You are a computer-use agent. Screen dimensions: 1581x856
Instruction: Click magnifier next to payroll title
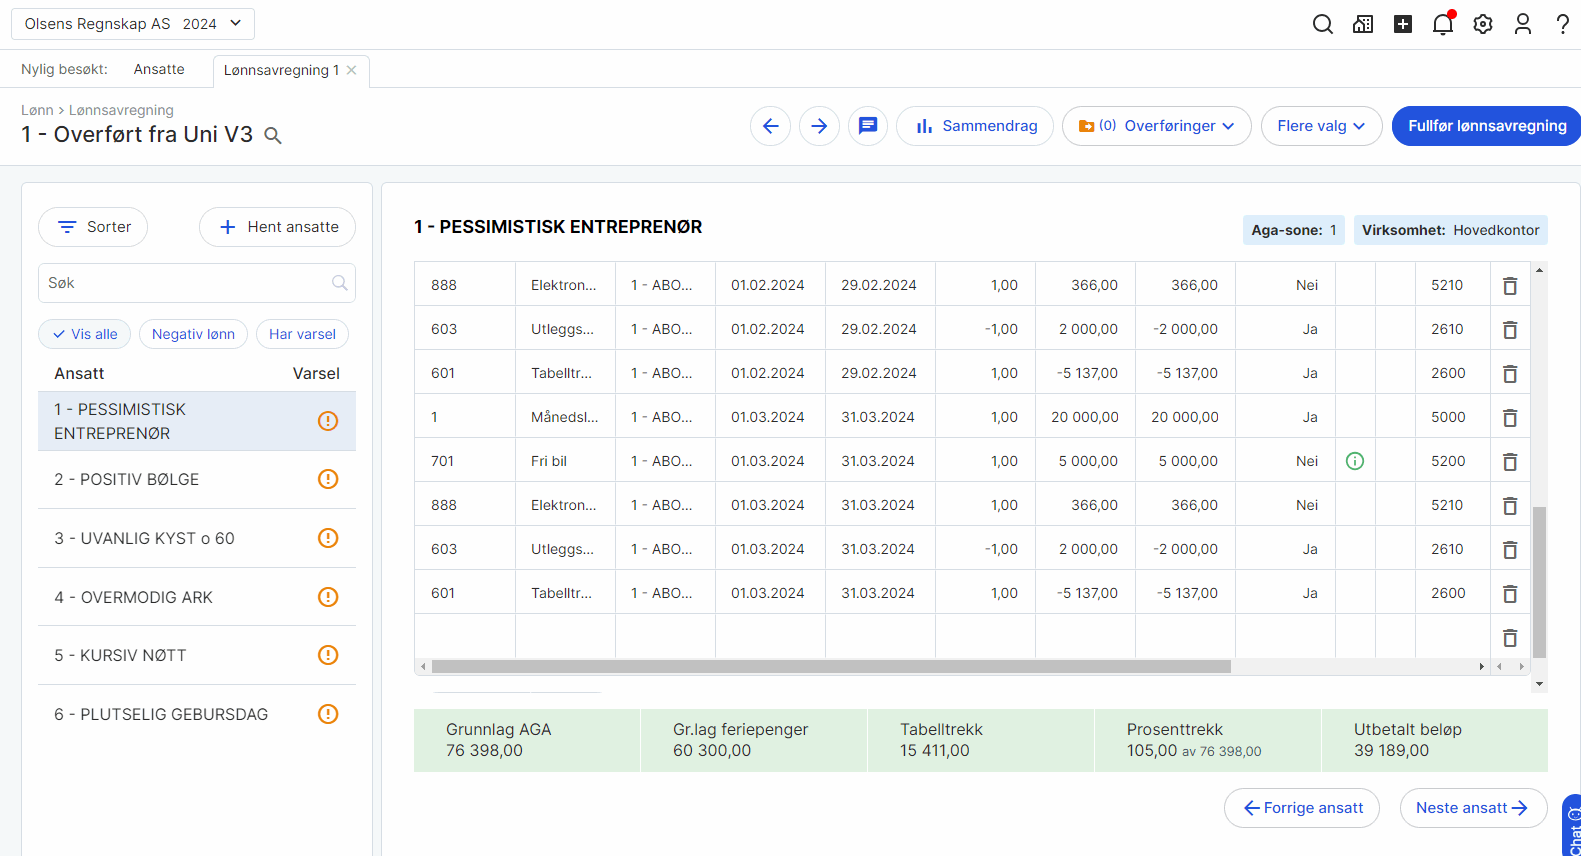click(x=272, y=136)
